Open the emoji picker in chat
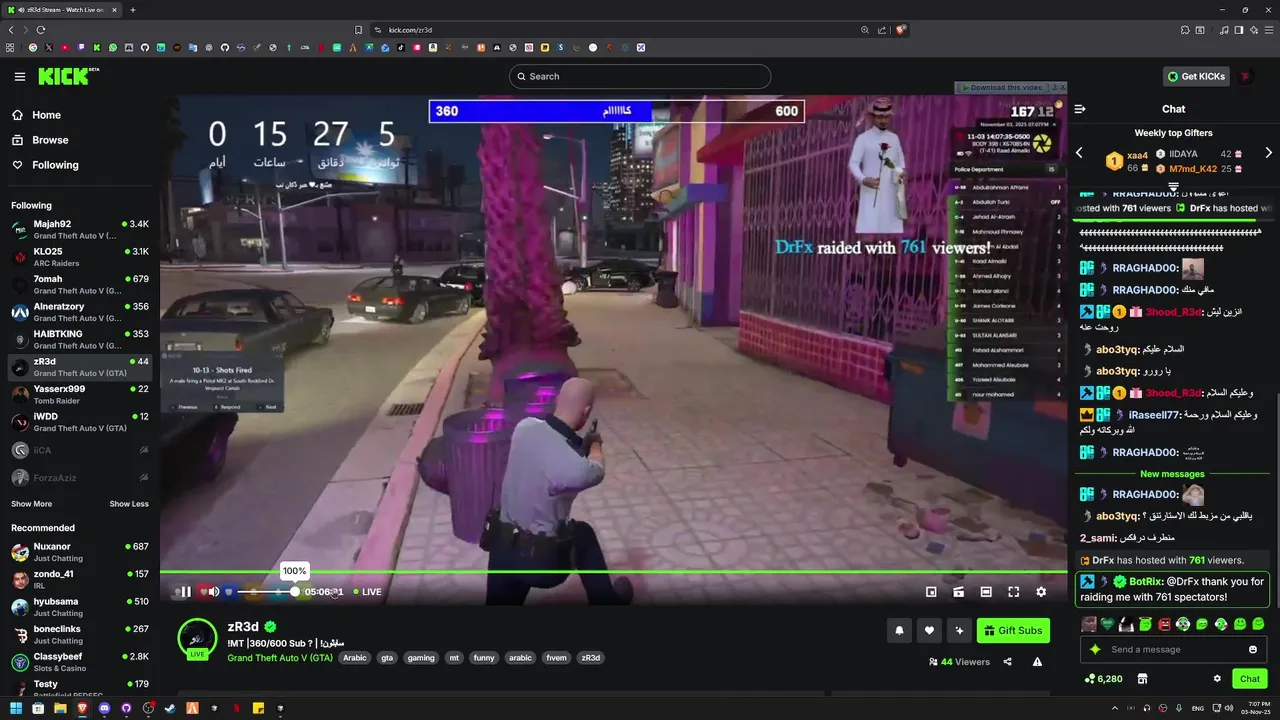This screenshot has width=1280, height=720. coord(1253,649)
